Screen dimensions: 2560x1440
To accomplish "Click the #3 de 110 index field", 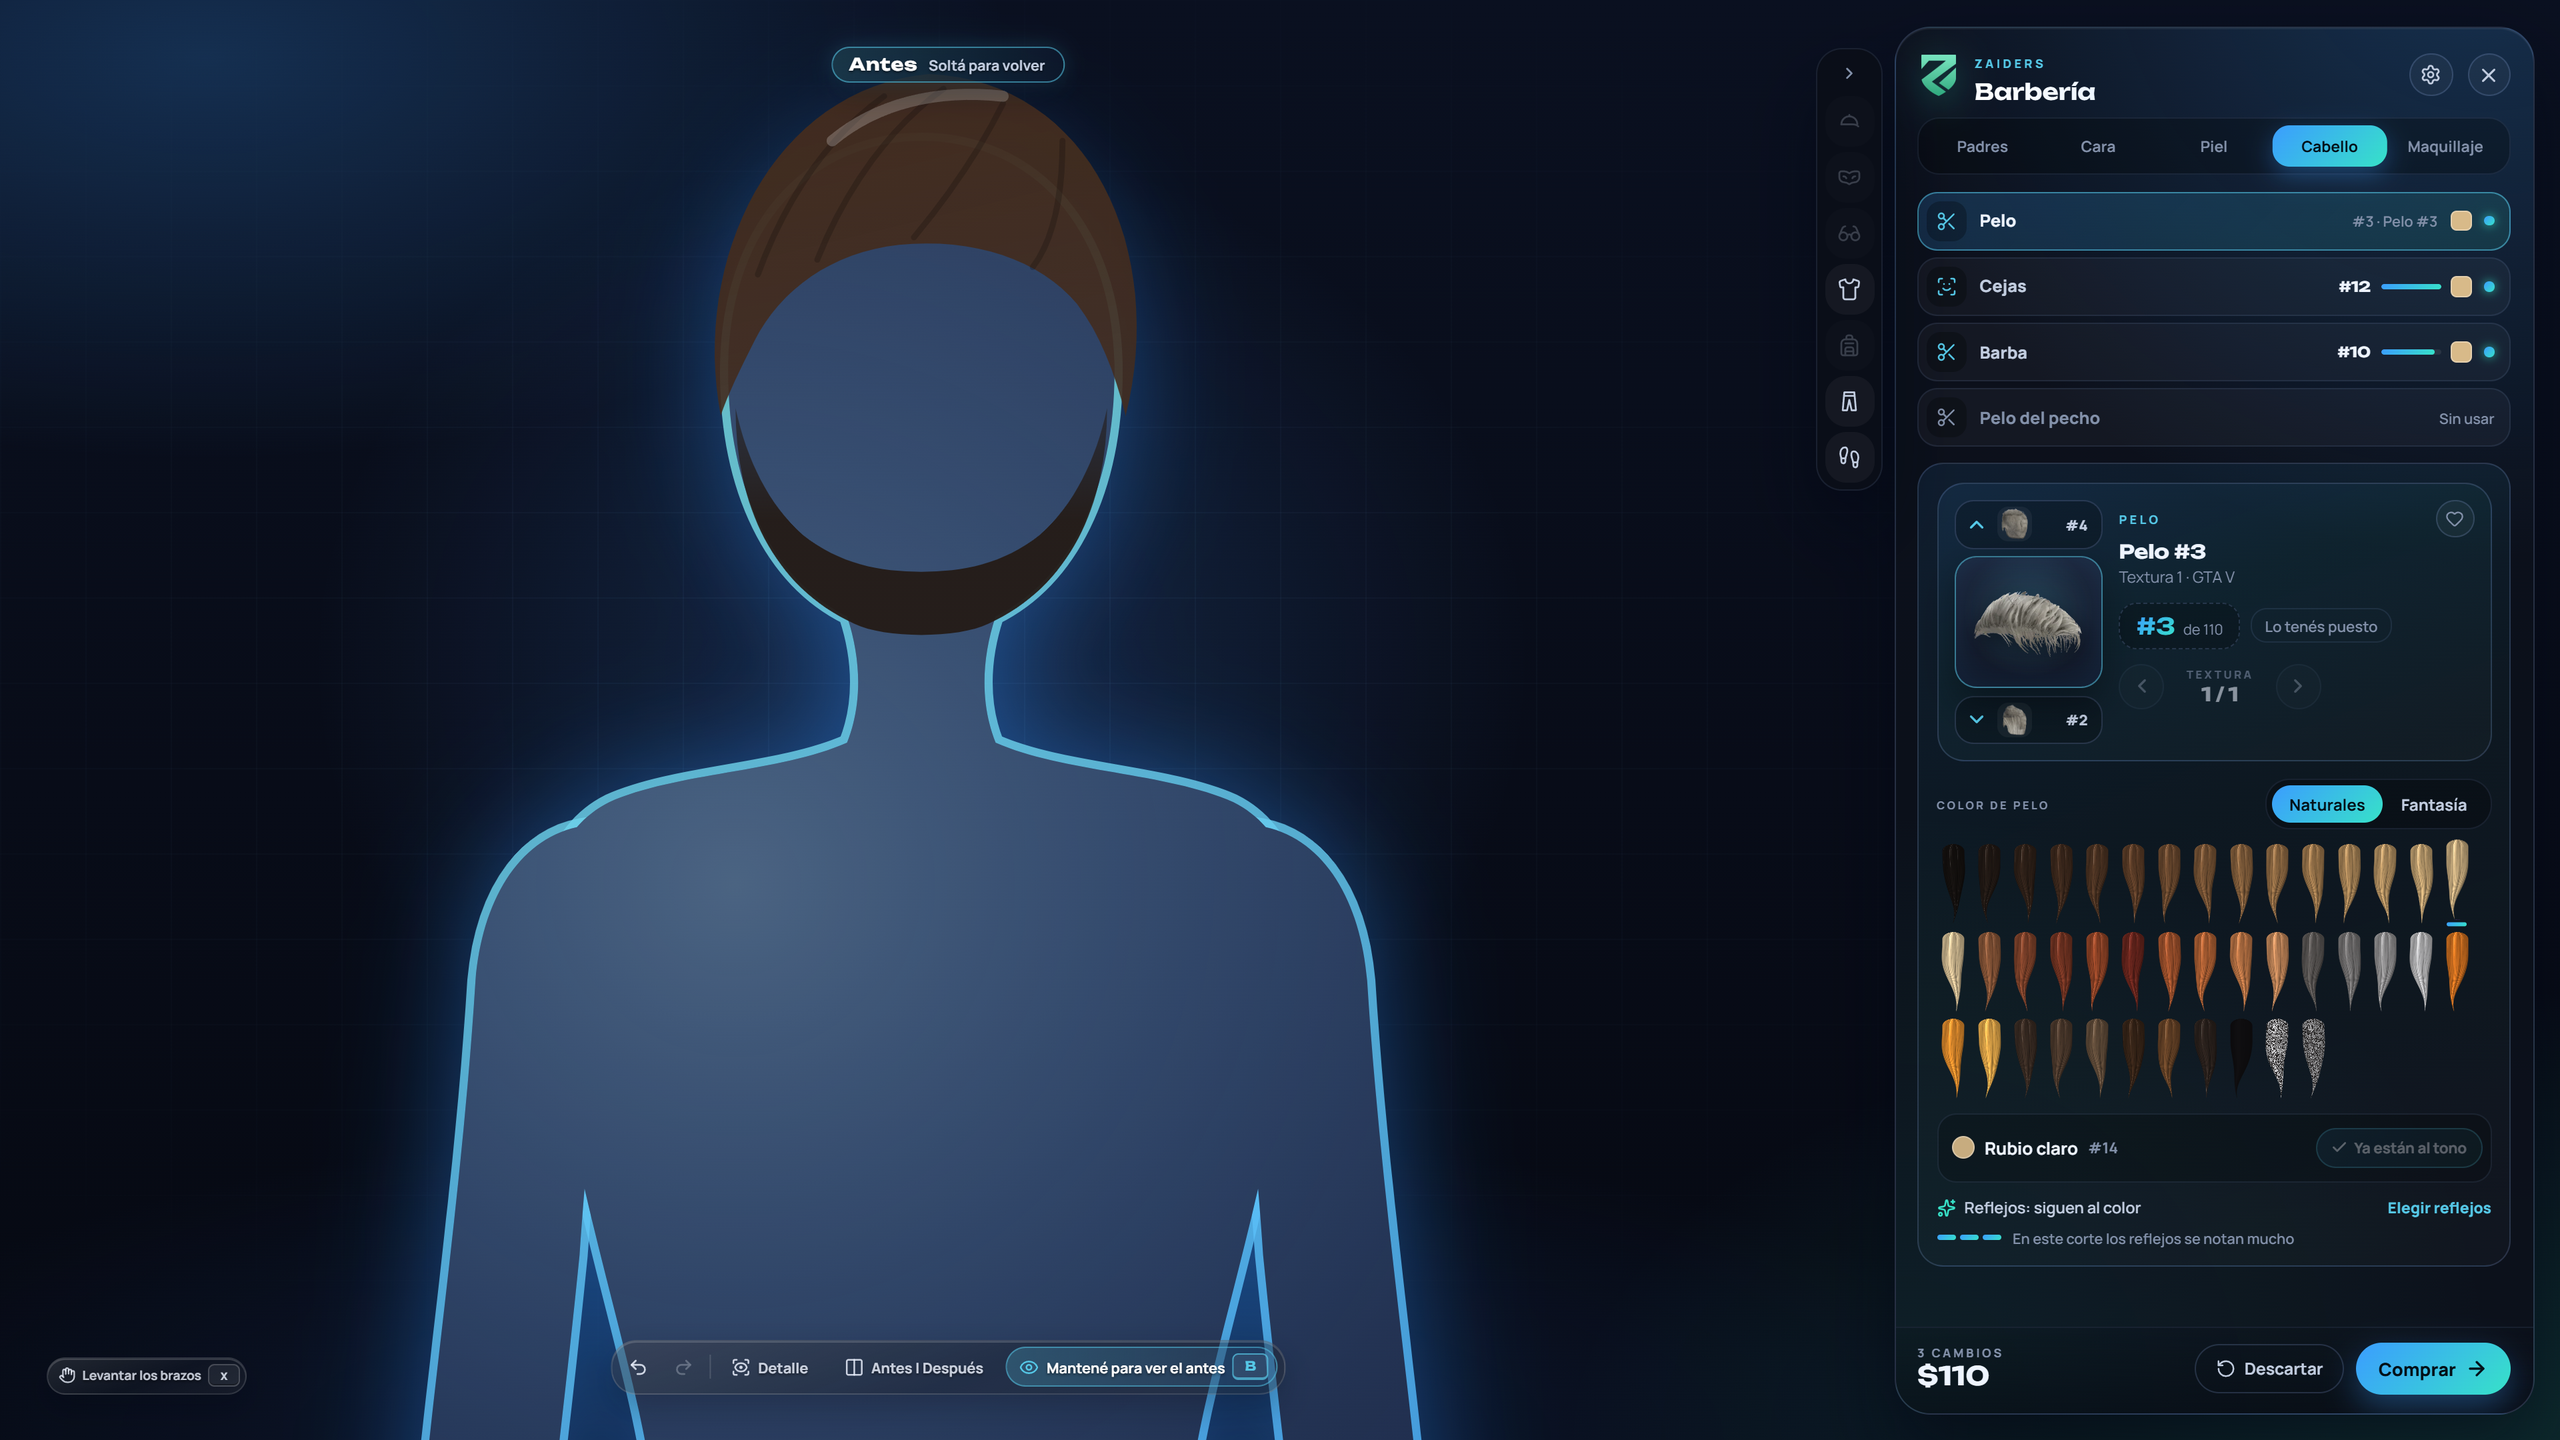I will click(2178, 627).
